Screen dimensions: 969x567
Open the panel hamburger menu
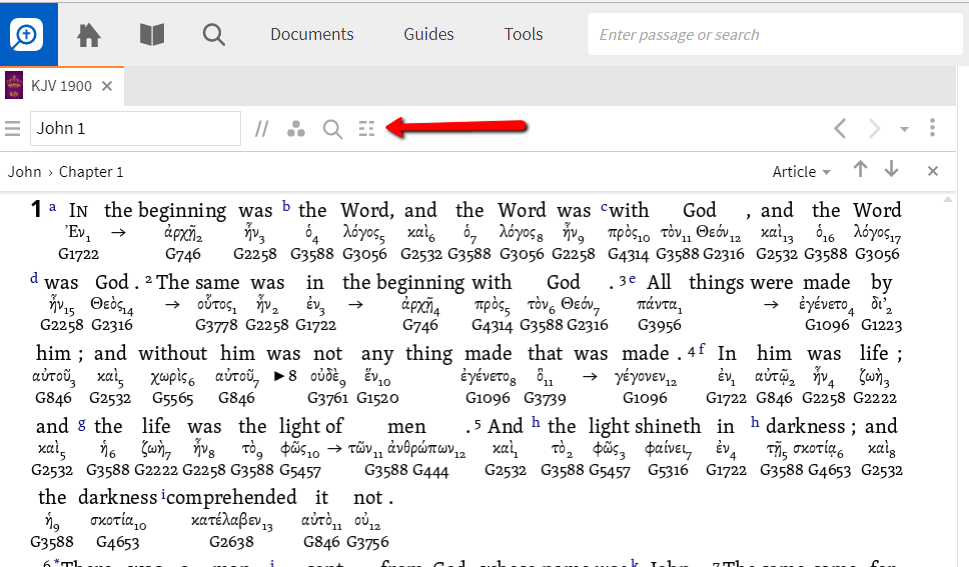click(12, 129)
